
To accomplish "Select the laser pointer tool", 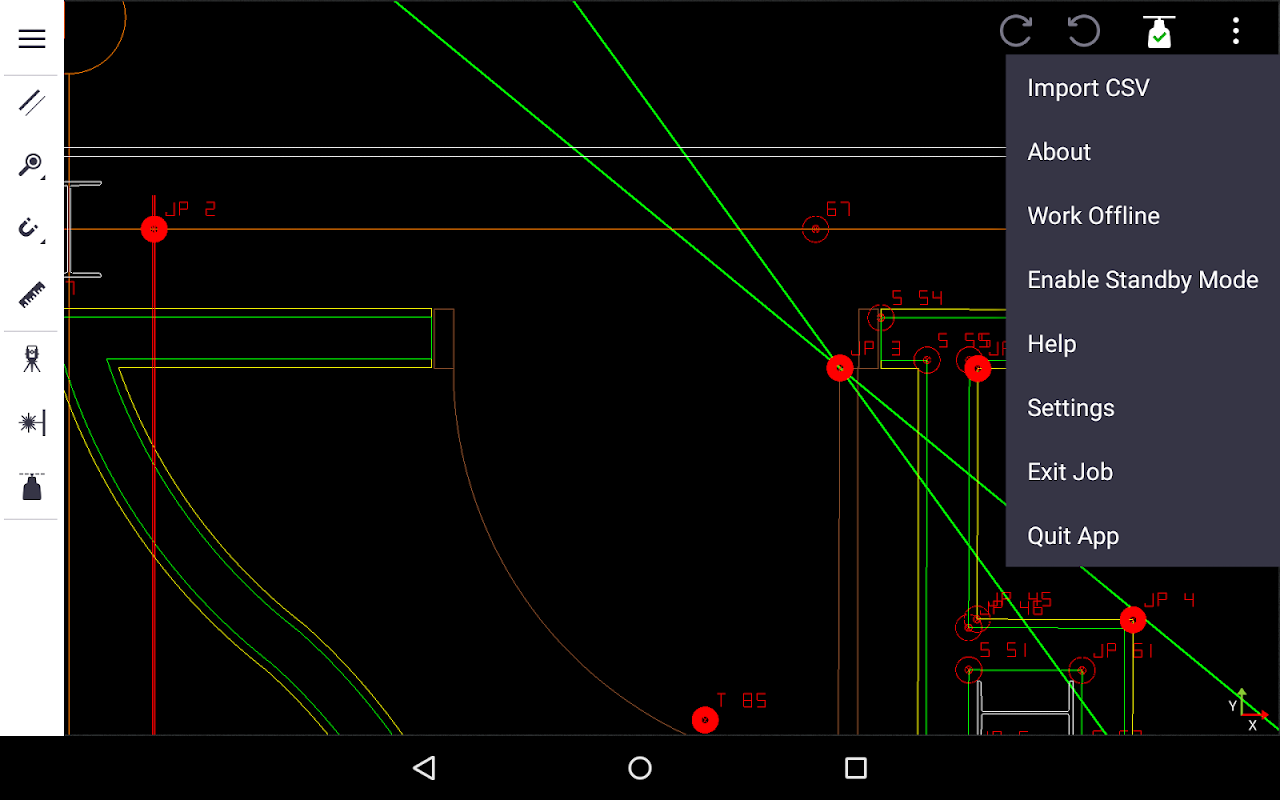I will (32, 423).
